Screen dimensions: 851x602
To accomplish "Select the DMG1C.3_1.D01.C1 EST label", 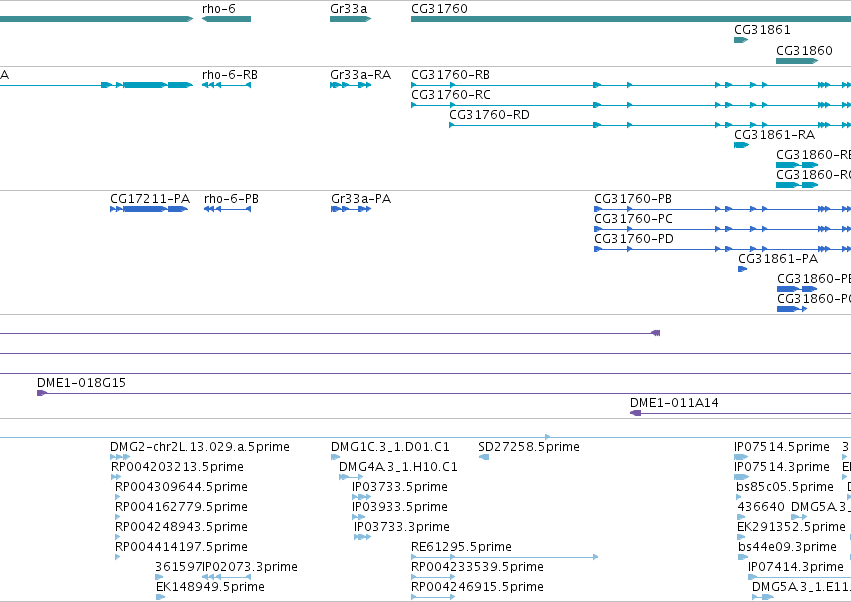I will coord(390,447).
